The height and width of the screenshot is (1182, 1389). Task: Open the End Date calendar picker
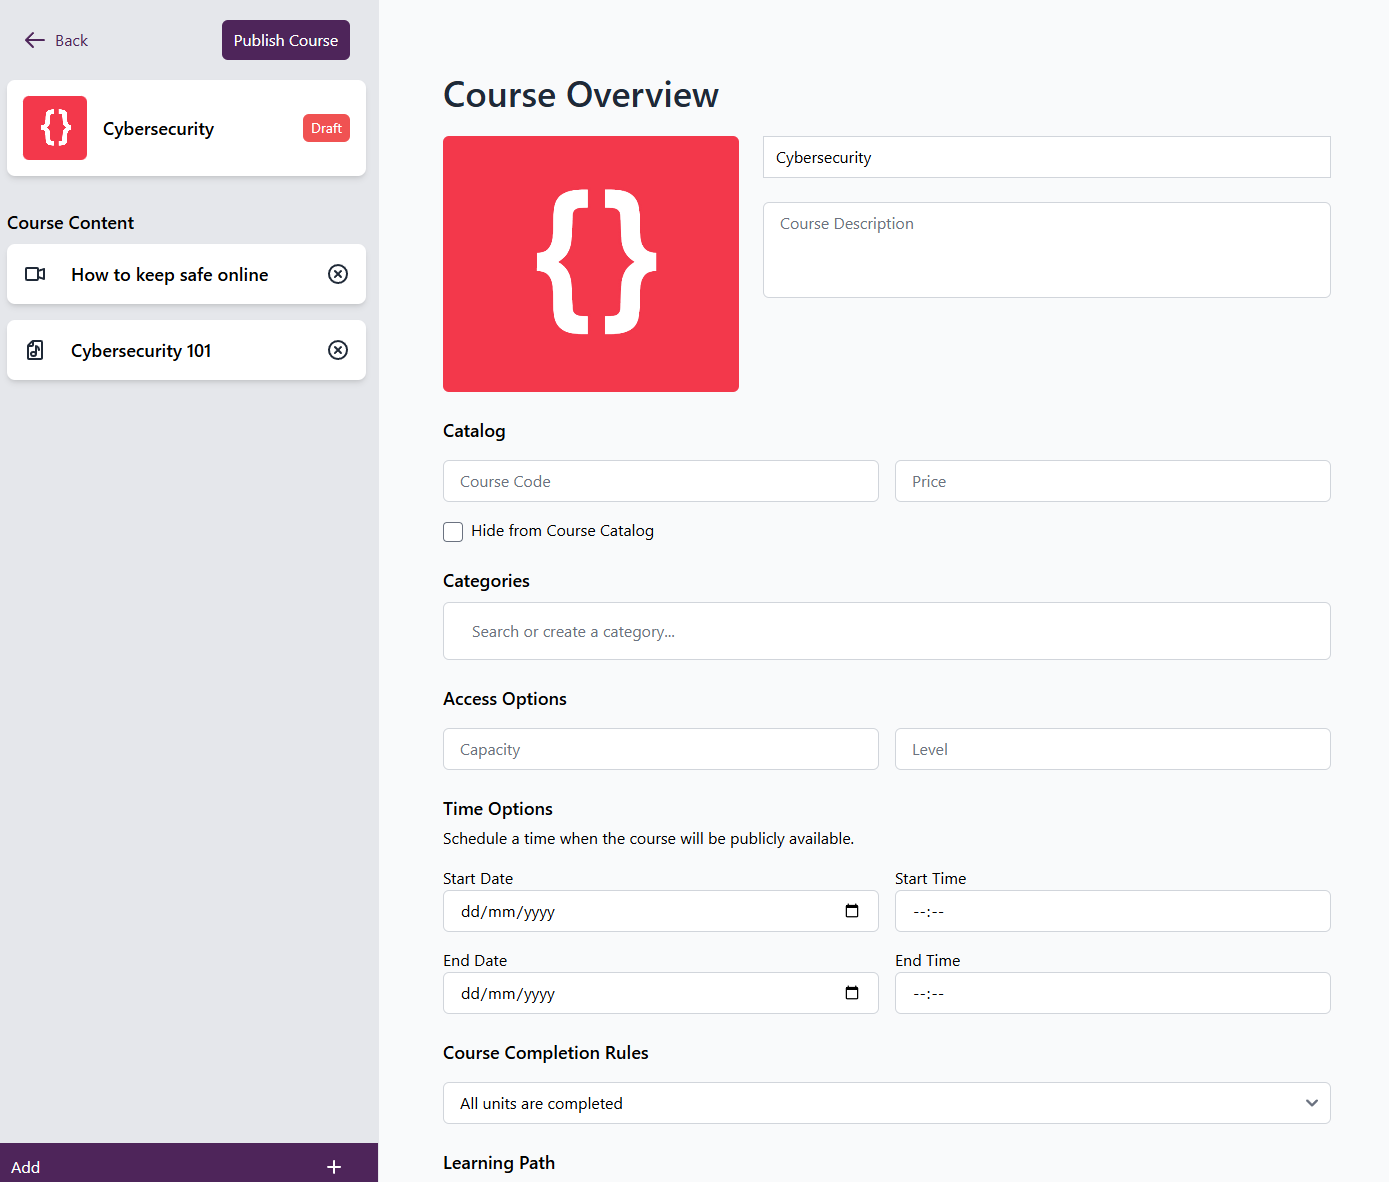[x=852, y=993]
